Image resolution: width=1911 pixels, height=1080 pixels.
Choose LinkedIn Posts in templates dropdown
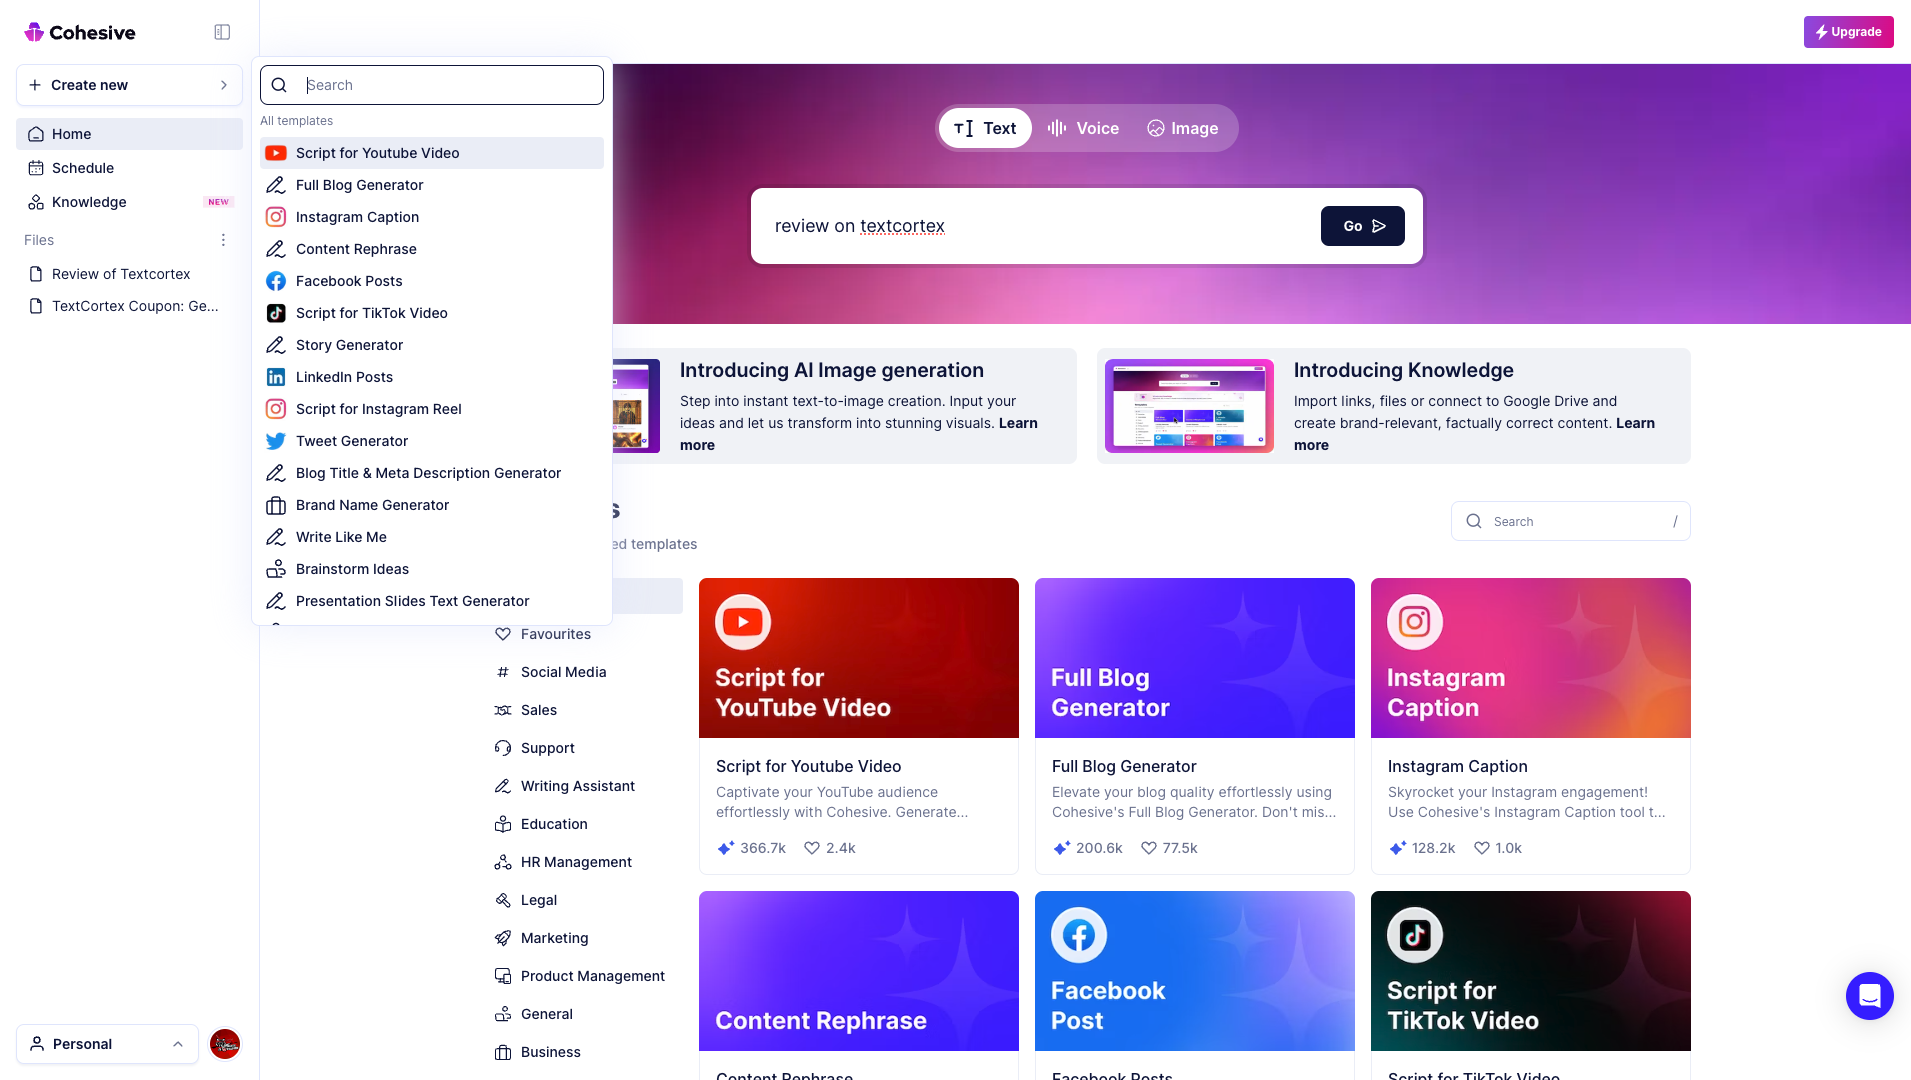[344, 377]
